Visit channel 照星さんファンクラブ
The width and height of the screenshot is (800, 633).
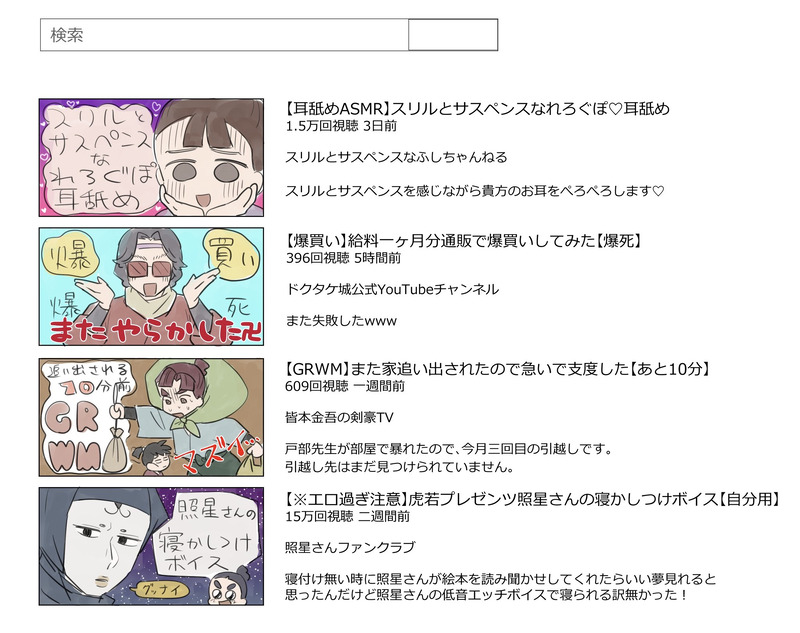[x=350, y=547]
